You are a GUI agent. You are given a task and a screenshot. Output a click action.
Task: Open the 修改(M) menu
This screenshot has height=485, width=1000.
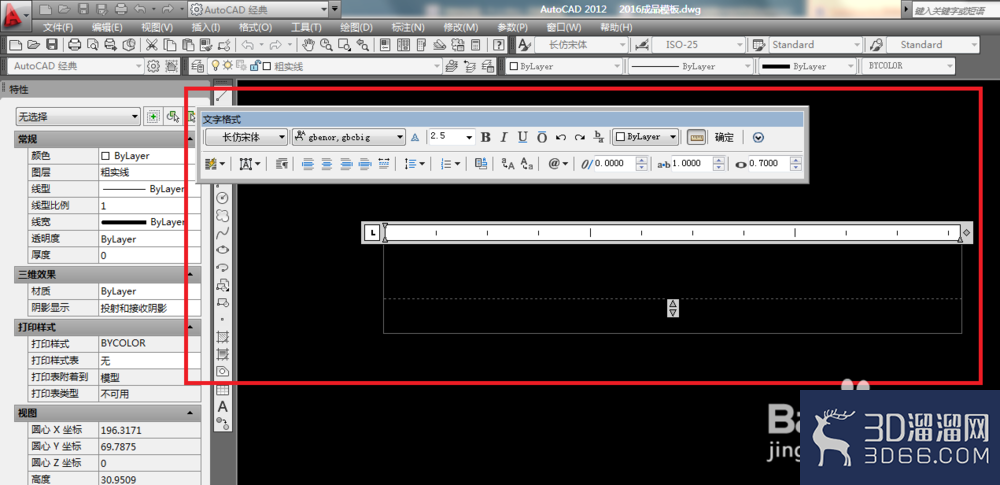(460, 27)
